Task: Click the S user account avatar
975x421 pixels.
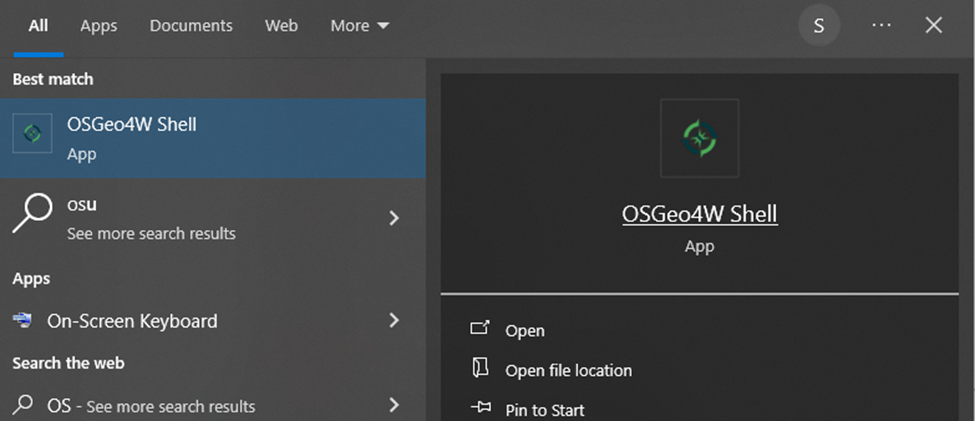Action: point(819,25)
